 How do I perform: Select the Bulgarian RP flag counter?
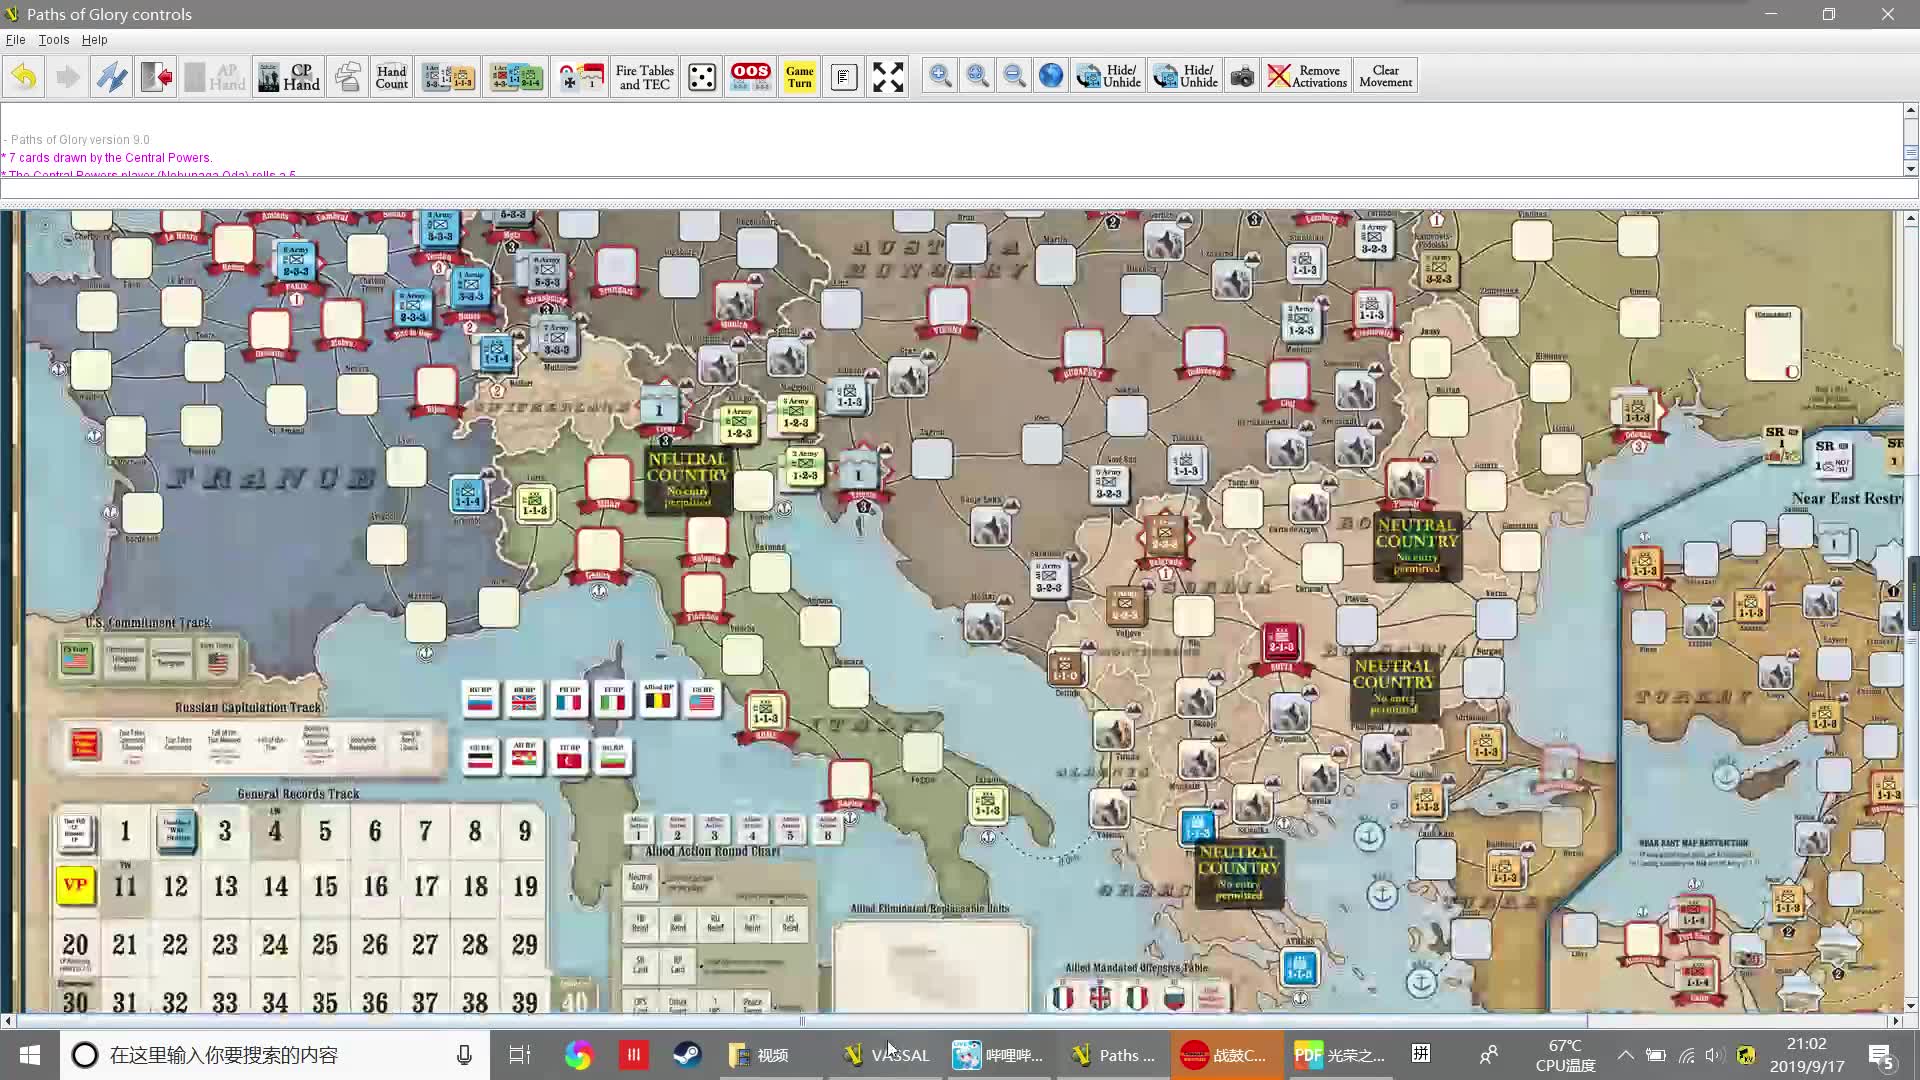click(613, 758)
